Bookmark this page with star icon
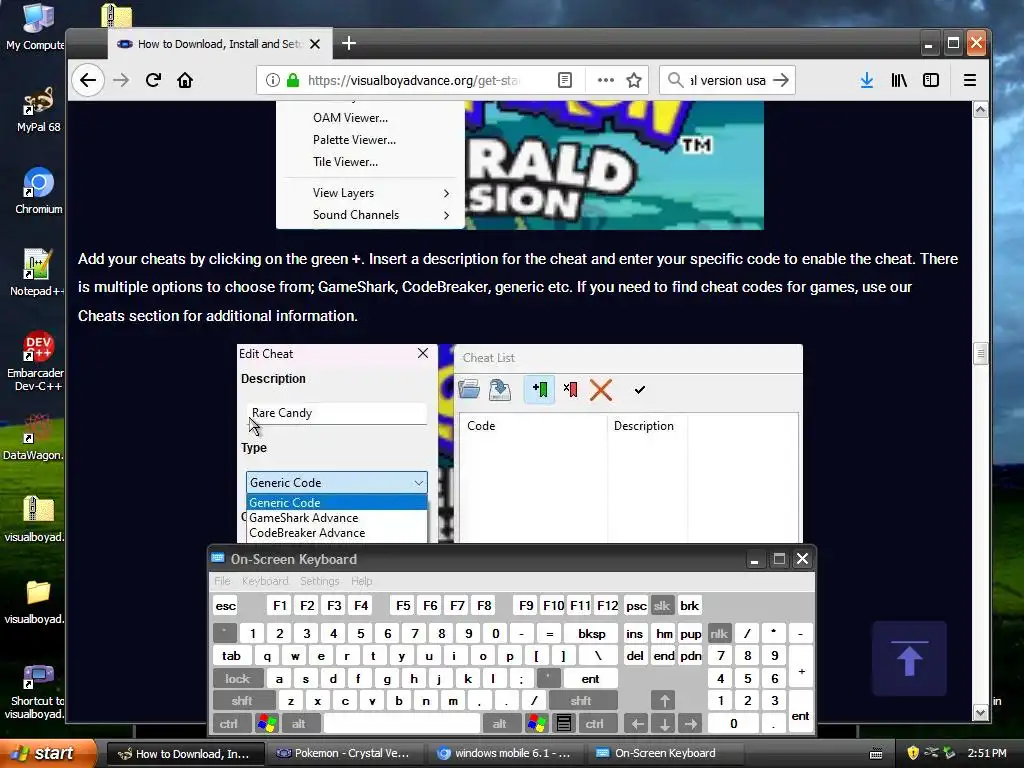The image size is (1024, 768). coord(633,80)
